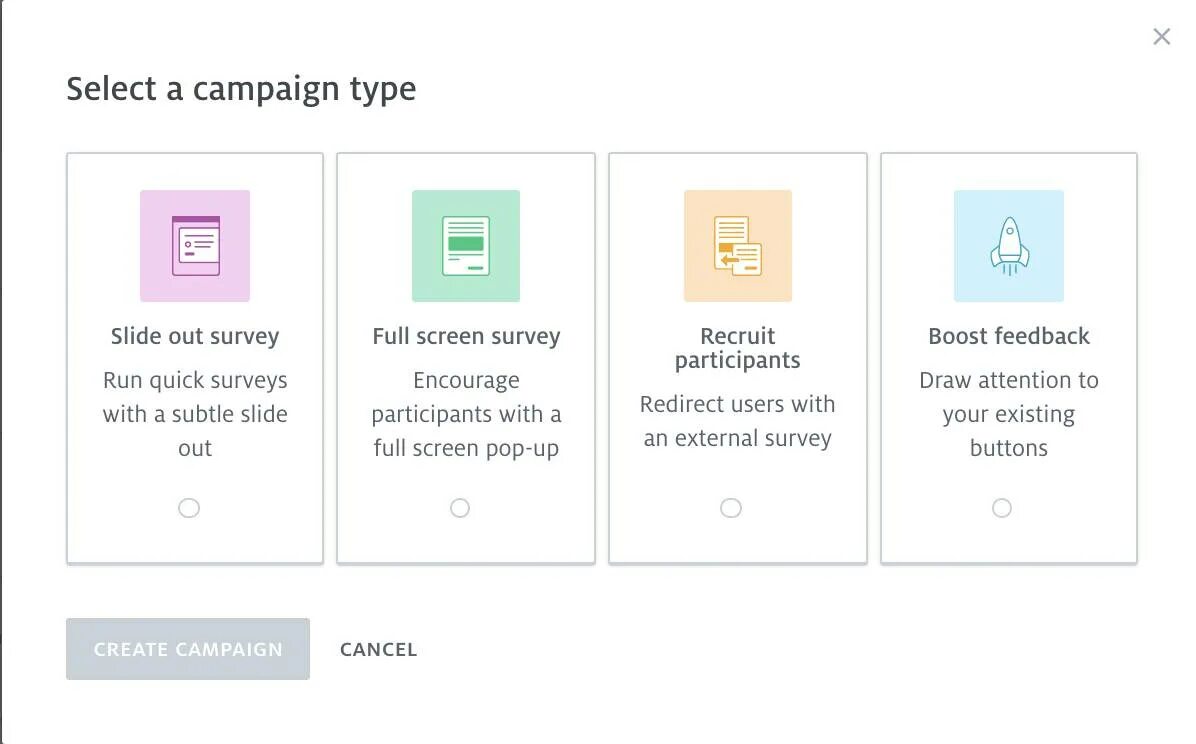Click the purple Slide out survey icon

pyautogui.click(x=195, y=246)
